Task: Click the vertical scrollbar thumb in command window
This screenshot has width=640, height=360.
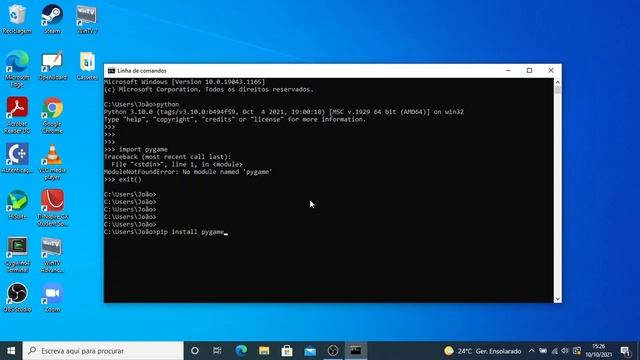Action: 558,90
